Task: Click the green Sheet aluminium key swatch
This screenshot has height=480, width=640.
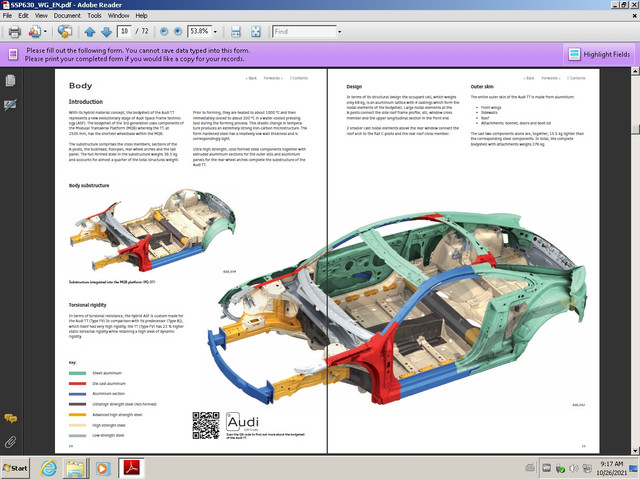Action: 77,373
